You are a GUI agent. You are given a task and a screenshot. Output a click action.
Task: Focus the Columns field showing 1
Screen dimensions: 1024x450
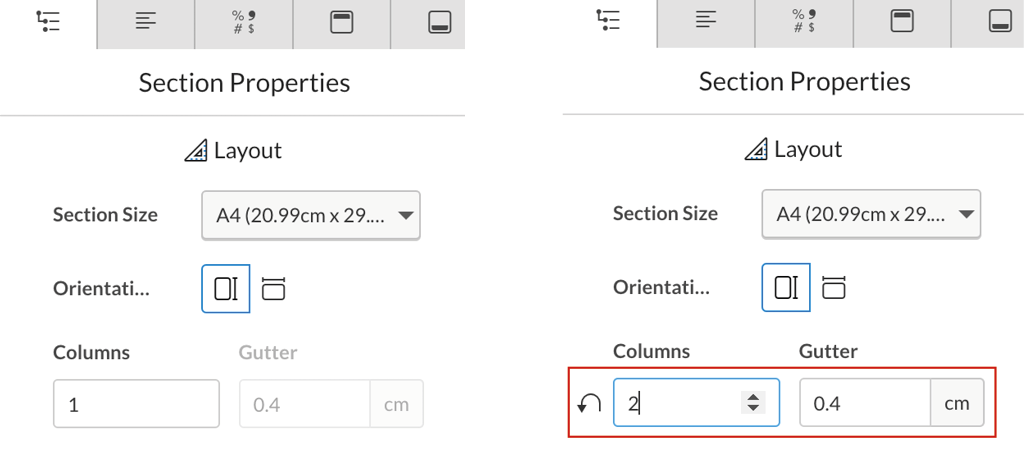tap(136, 404)
